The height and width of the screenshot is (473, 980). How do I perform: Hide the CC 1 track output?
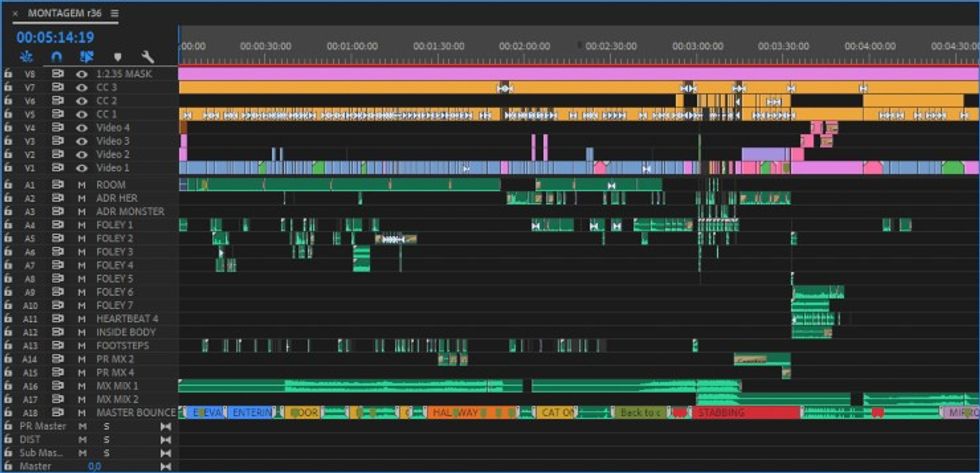(x=81, y=114)
